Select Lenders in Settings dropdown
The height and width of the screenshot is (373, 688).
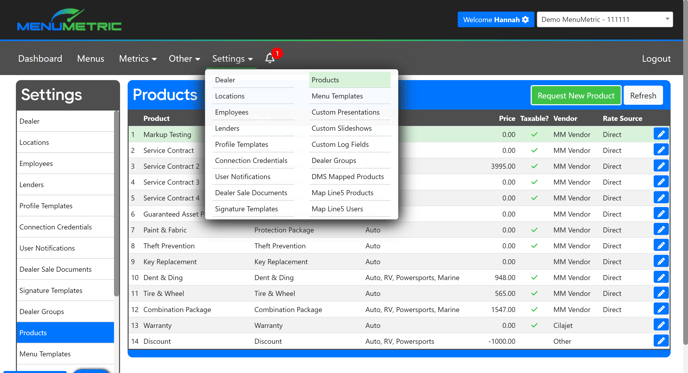point(253,128)
